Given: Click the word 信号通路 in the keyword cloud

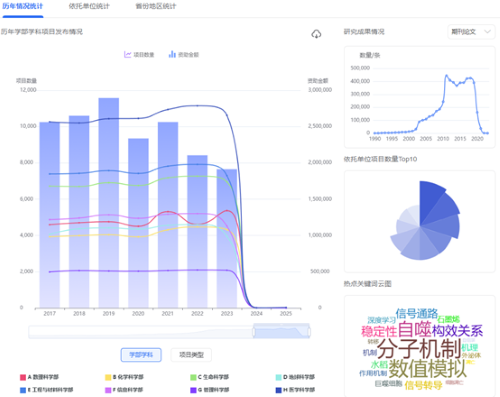Looking at the screenshot, I should 417,313.
